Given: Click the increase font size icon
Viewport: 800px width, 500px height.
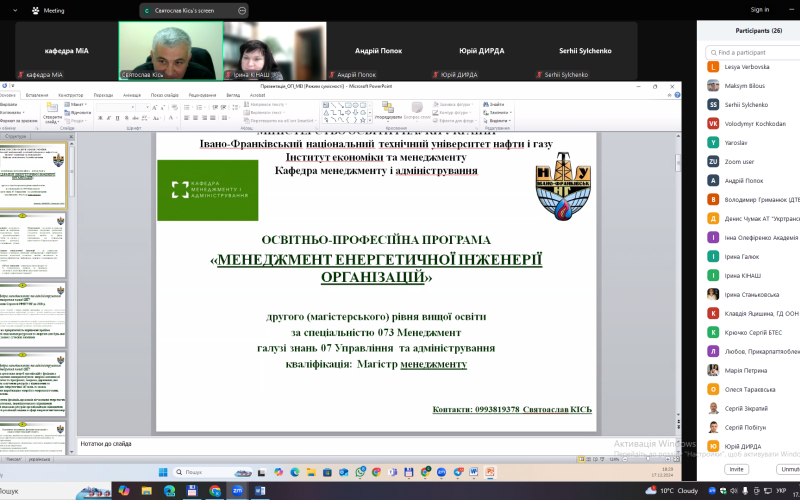Looking at the screenshot, I should point(155,107).
